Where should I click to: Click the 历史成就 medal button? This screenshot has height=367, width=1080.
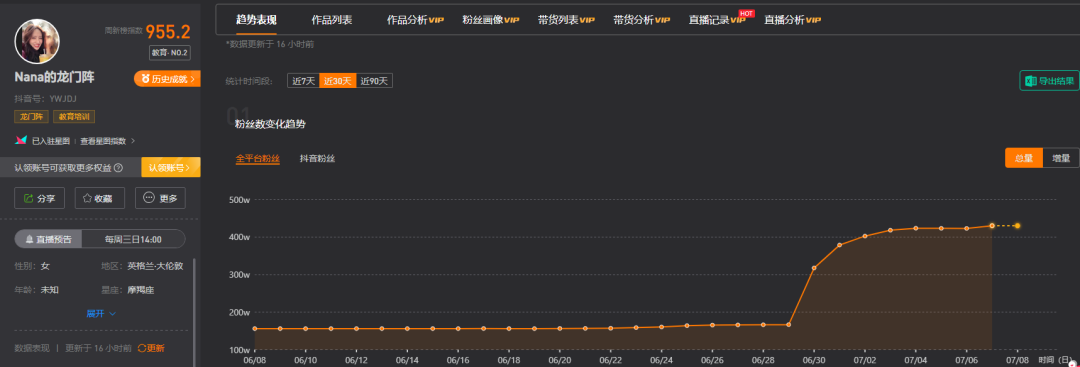[x=167, y=79]
